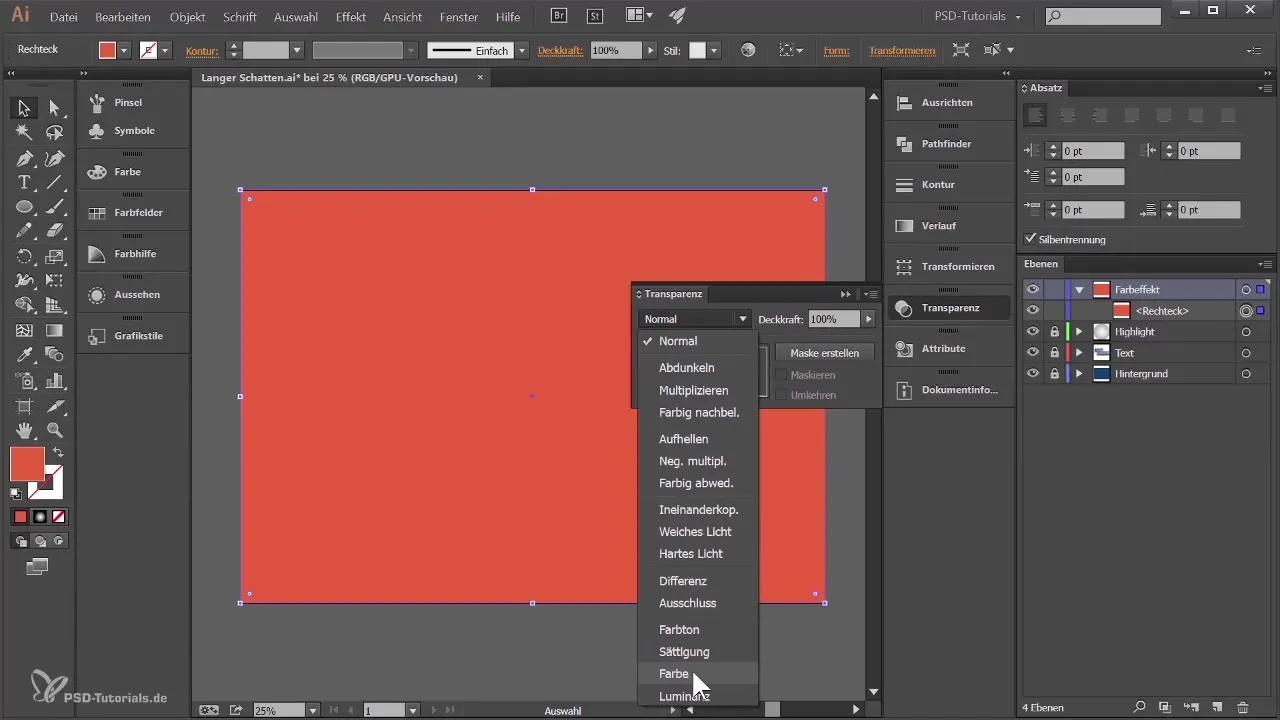This screenshot has height=720, width=1280.
Task: Select the Artboard tool
Action: pyautogui.click(x=24, y=405)
